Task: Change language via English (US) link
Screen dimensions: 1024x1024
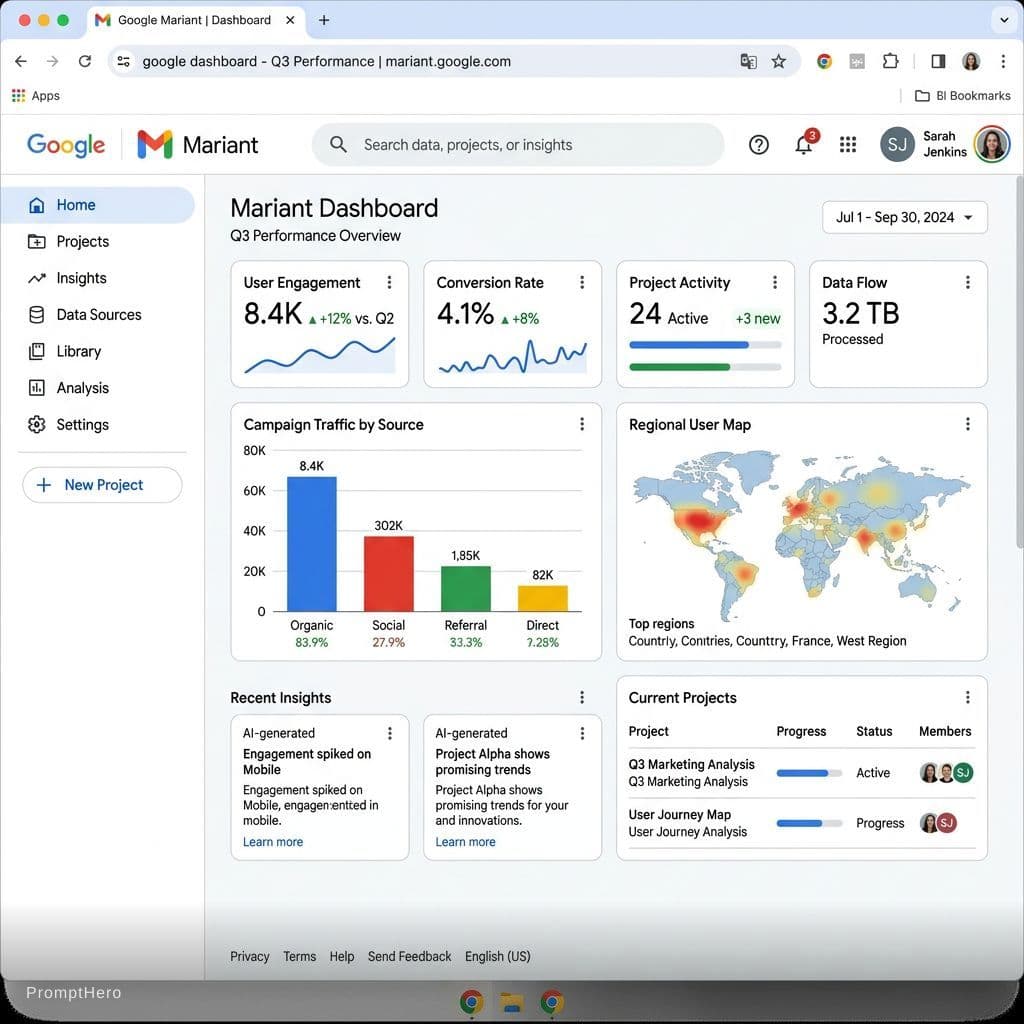Action: 498,957
